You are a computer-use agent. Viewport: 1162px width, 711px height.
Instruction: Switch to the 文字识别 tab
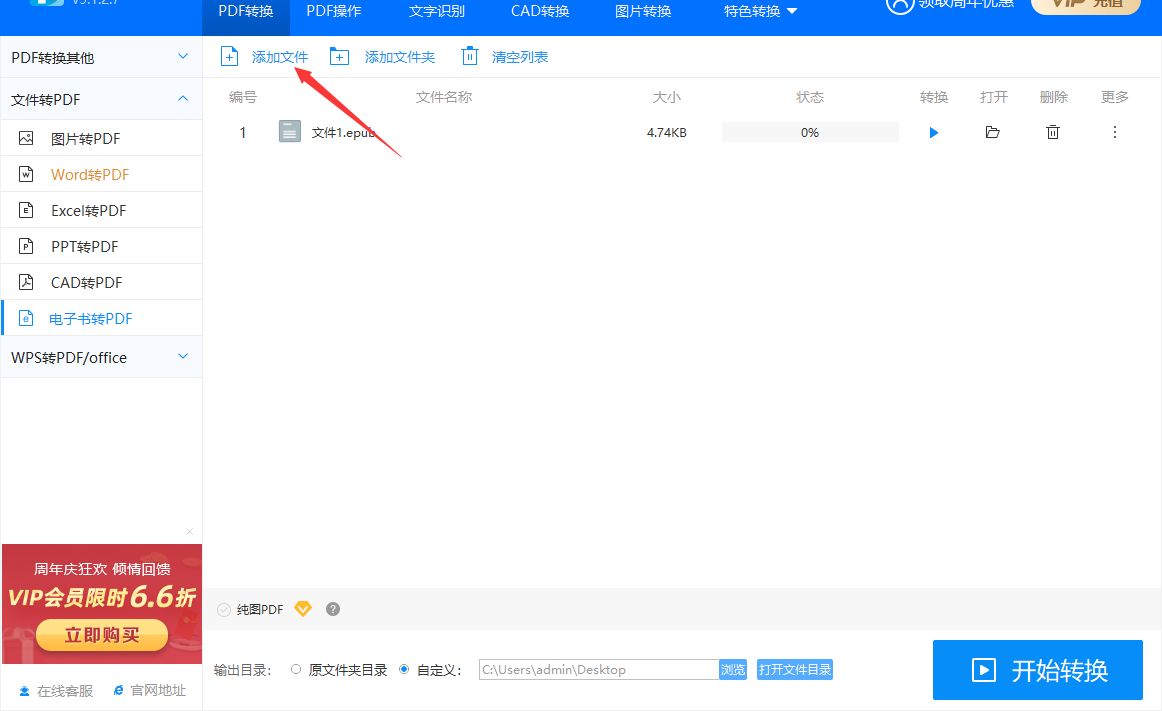point(437,11)
